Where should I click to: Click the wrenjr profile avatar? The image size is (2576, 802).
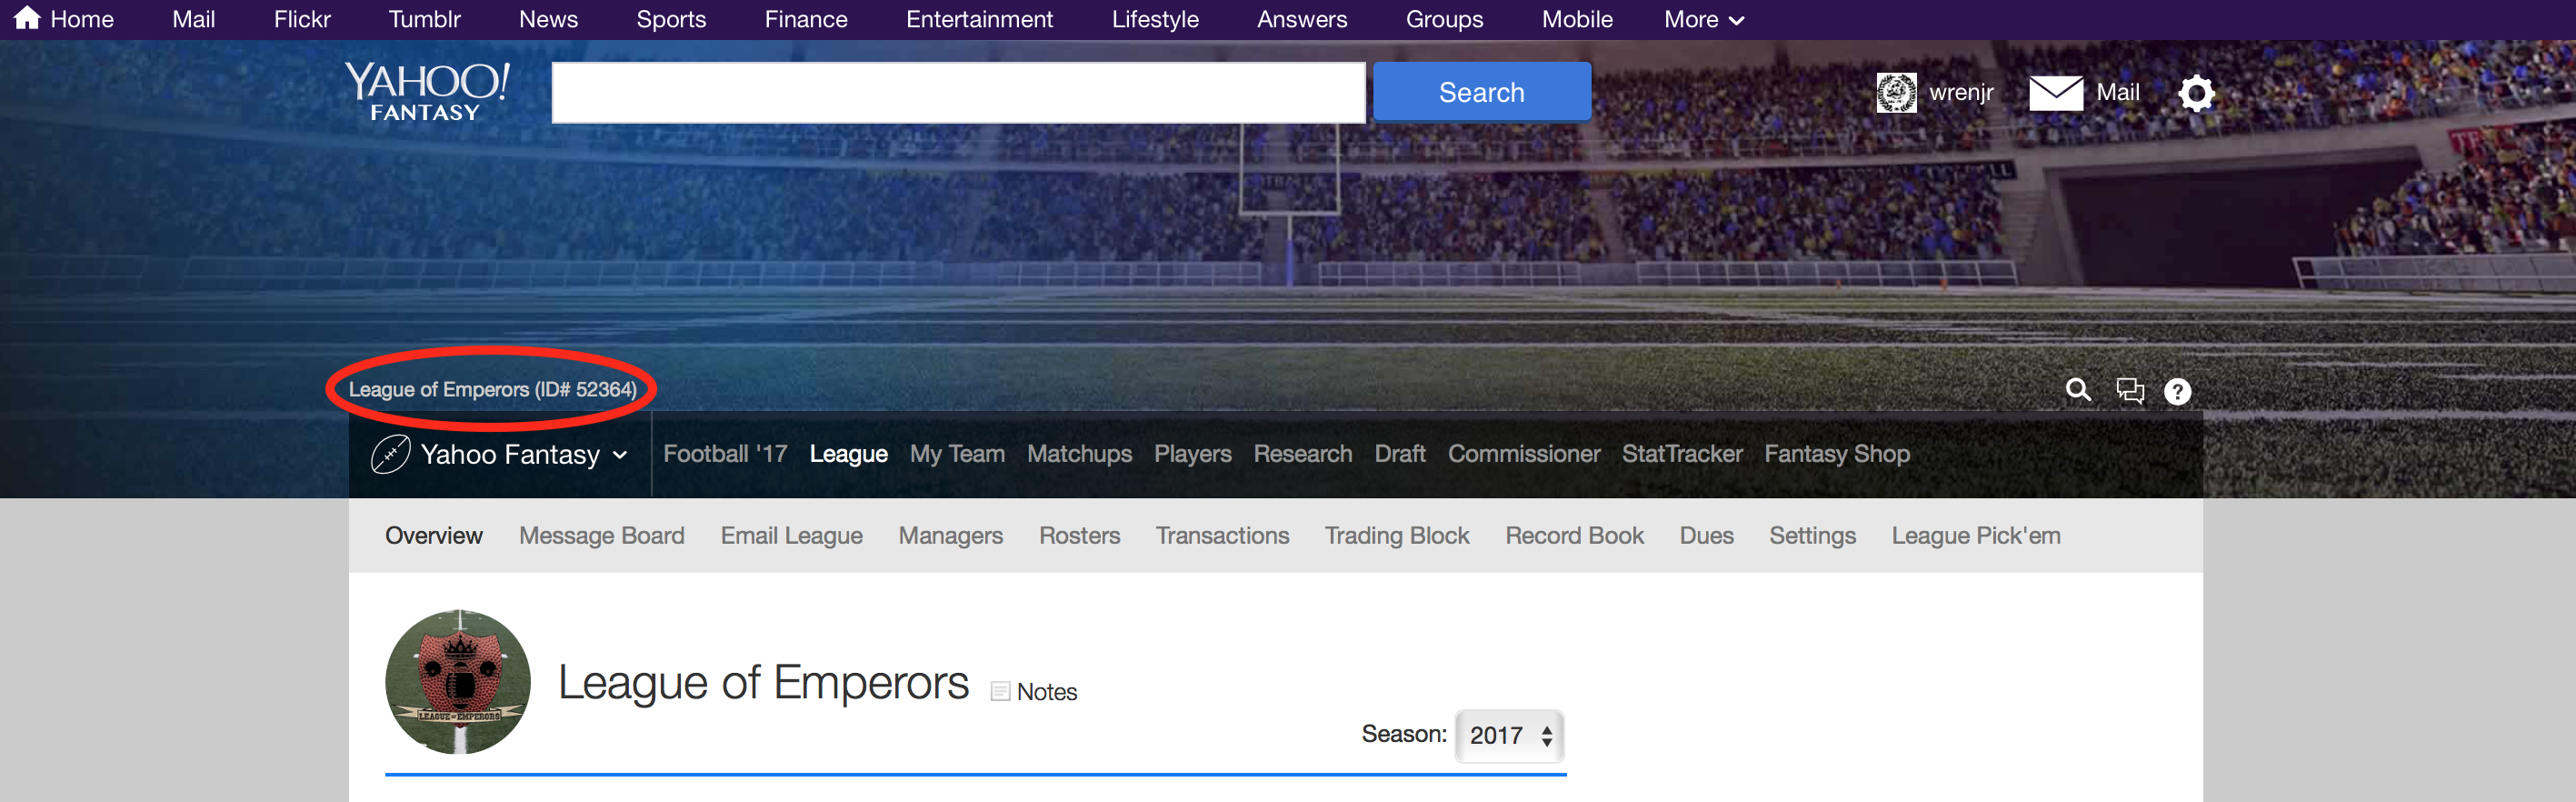coord(1896,93)
